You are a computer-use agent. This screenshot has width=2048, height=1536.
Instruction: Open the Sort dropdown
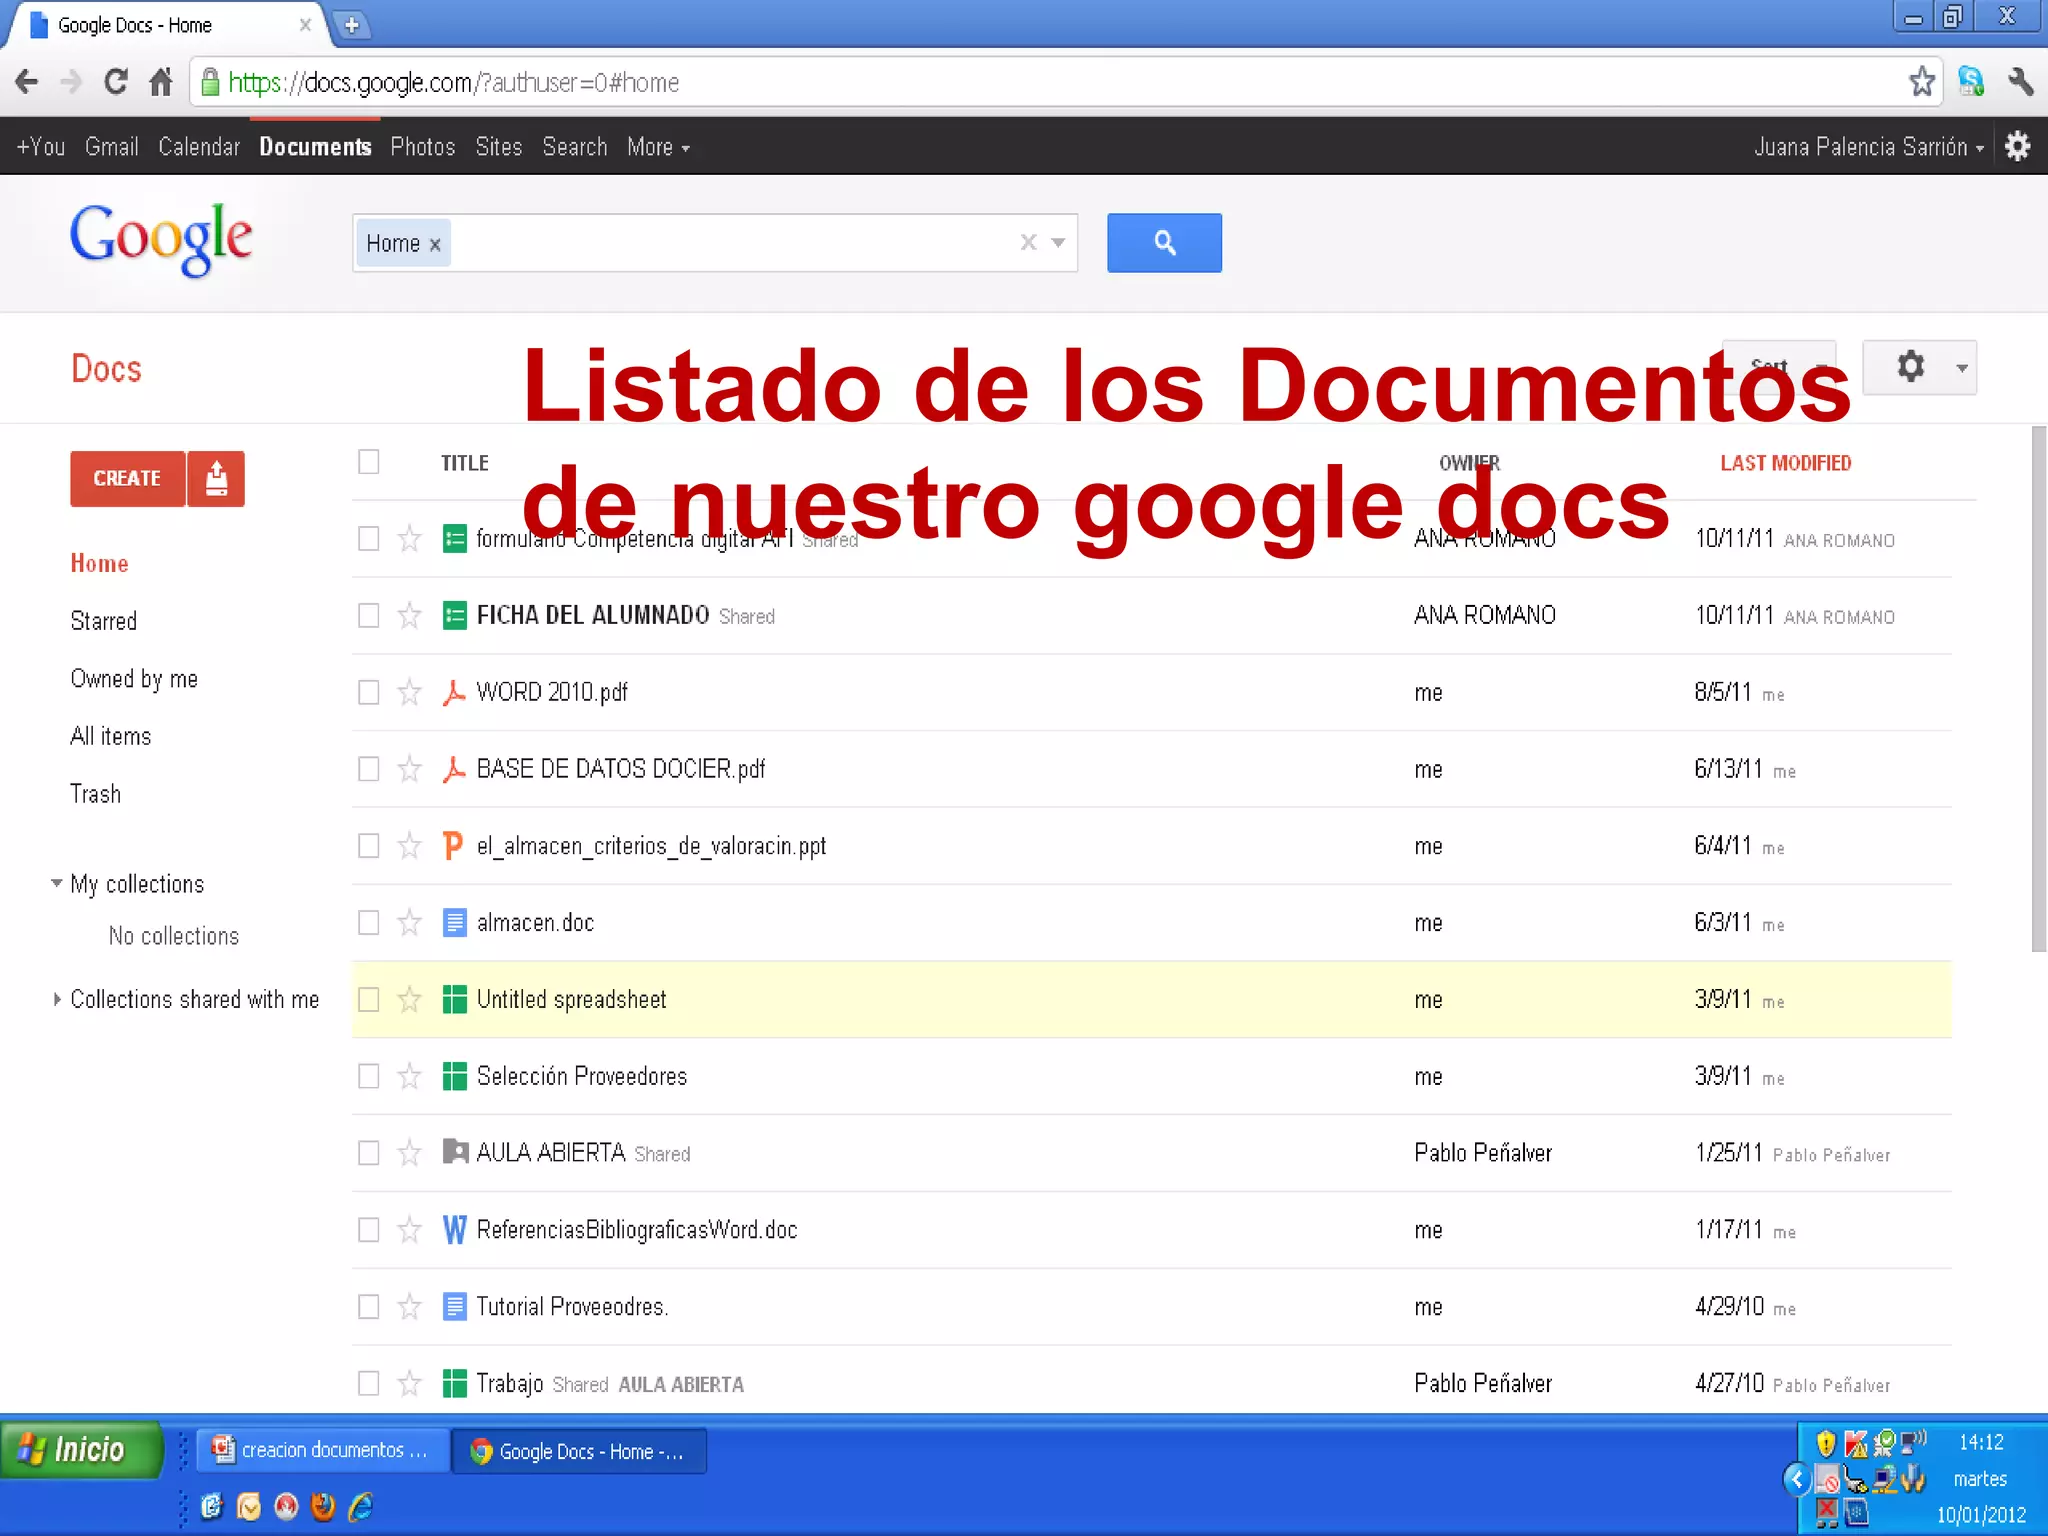tap(1779, 367)
